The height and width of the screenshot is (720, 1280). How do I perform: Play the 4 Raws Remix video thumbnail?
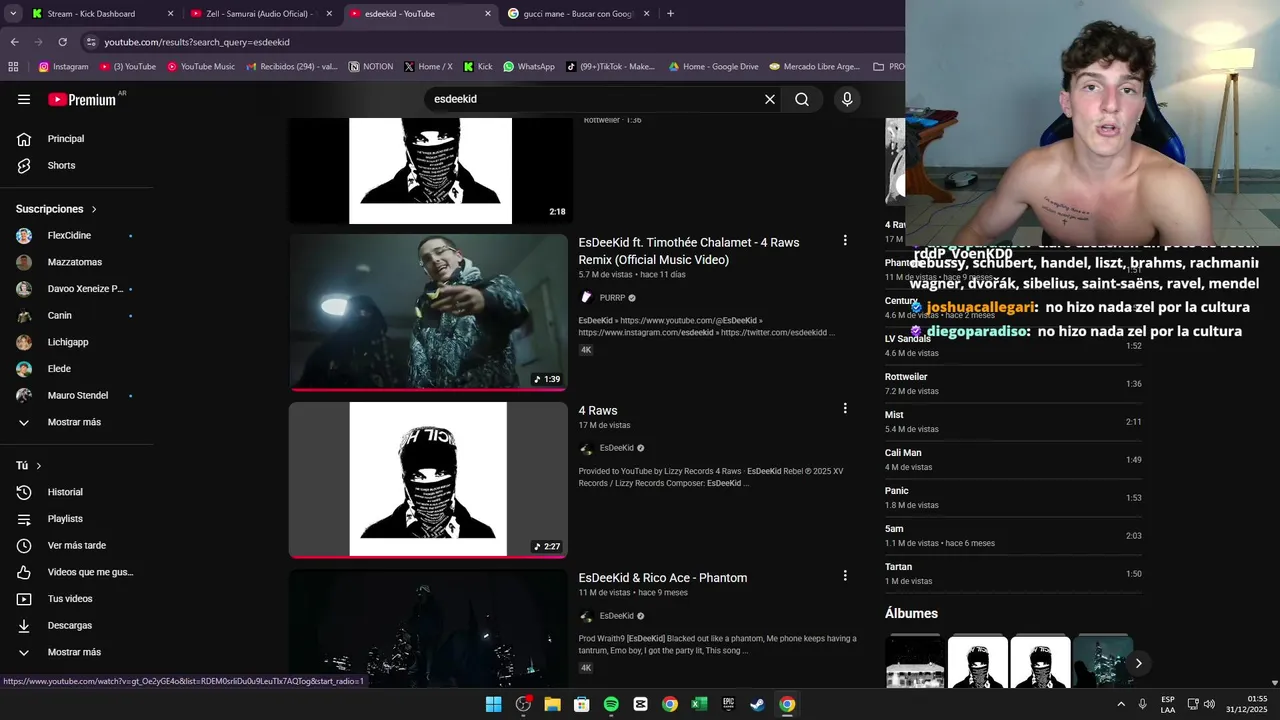point(428,312)
